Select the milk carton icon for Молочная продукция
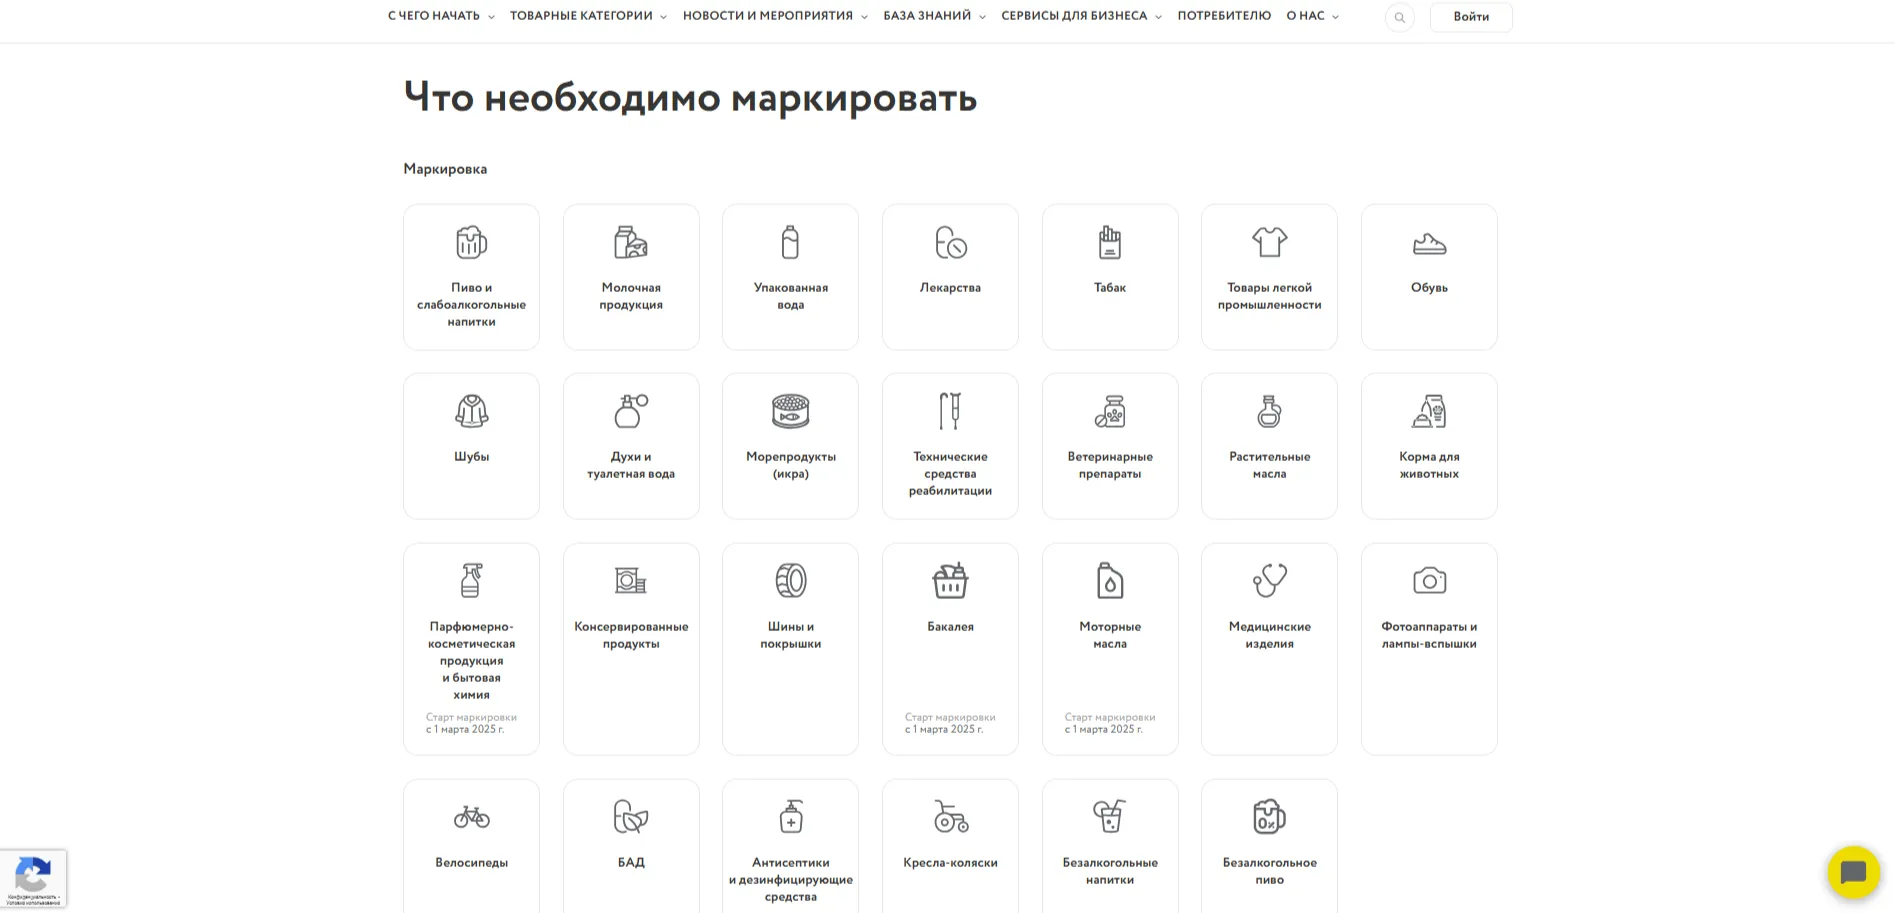Viewport: 1895px width, 913px height. (631, 242)
